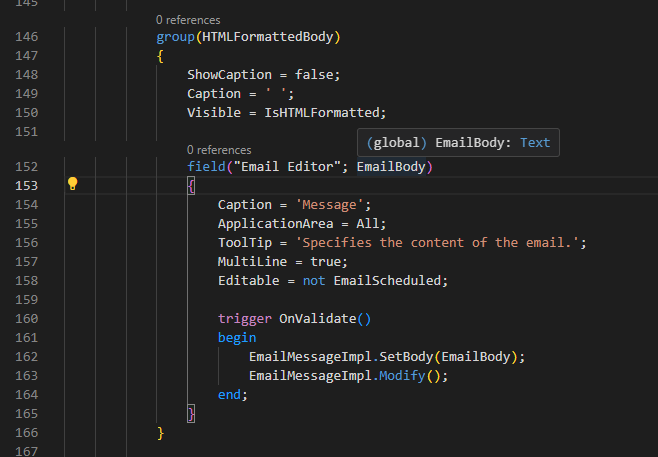Click the 'trigger' keyword on line 160
The image size is (658, 457).
245,319
